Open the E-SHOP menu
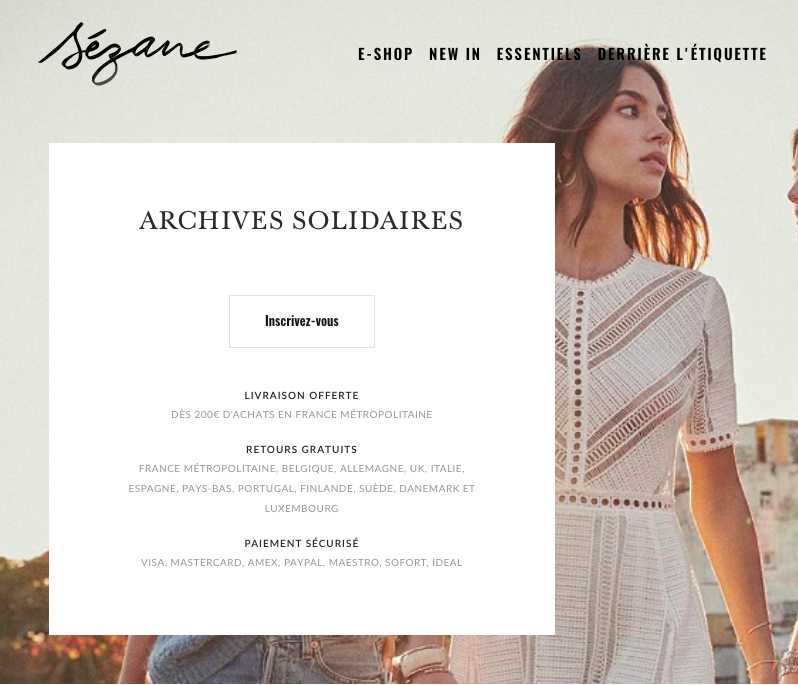The image size is (798, 685). [x=385, y=54]
